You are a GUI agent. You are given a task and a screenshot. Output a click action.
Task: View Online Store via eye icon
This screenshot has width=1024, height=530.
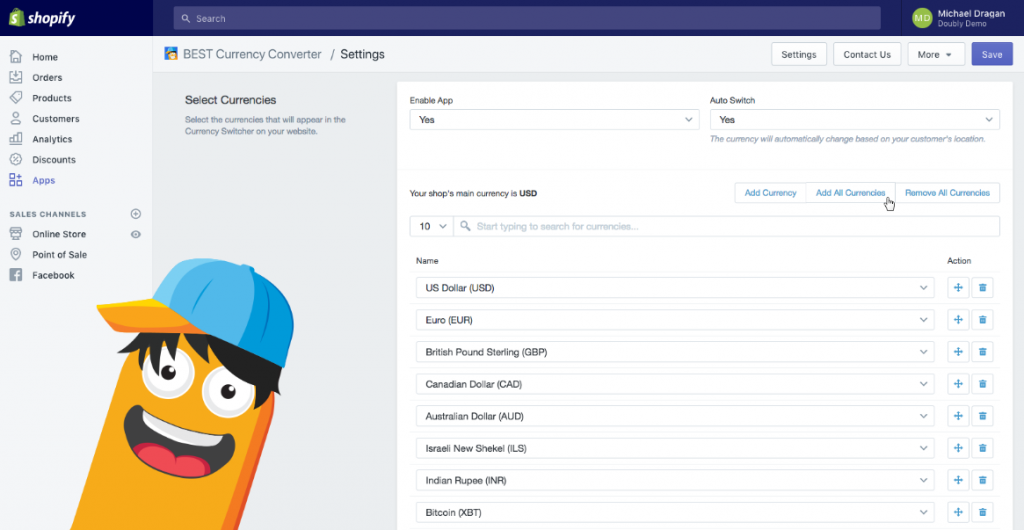click(x=136, y=234)
